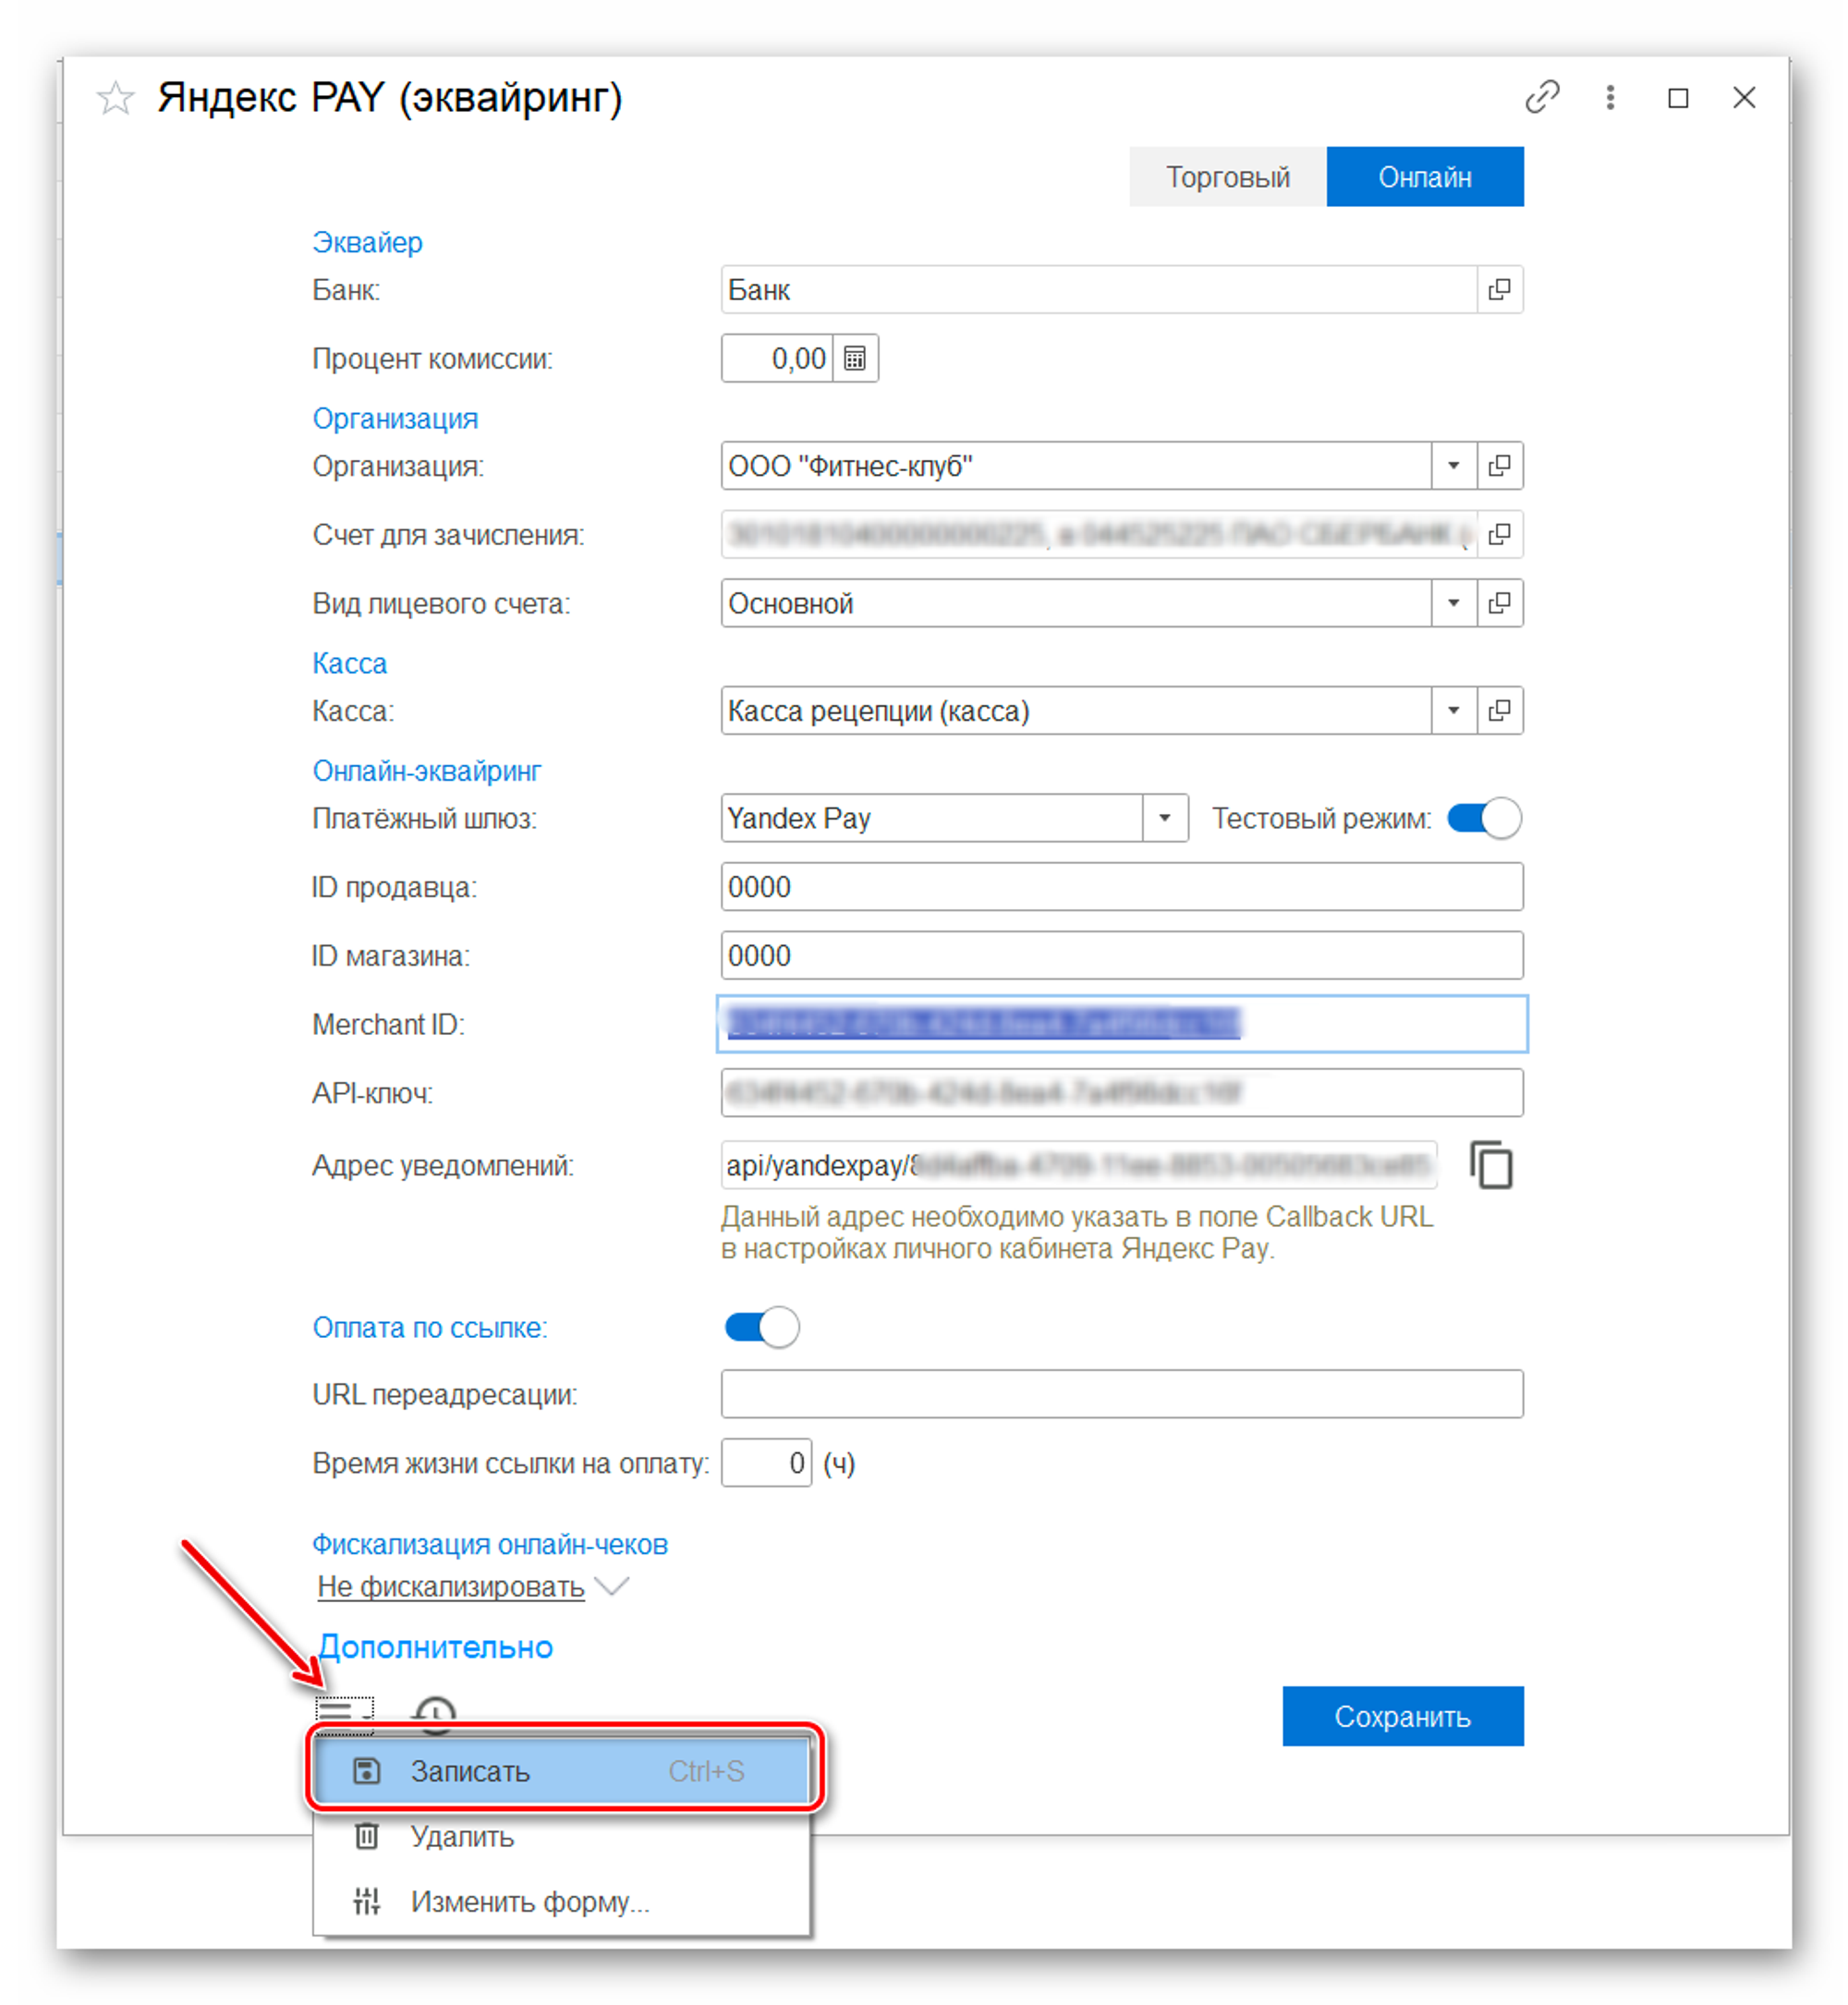Open the Банк field record icon
Image resolution: width=1848 pixels, height=2005 pixels.
point(1499,290)
